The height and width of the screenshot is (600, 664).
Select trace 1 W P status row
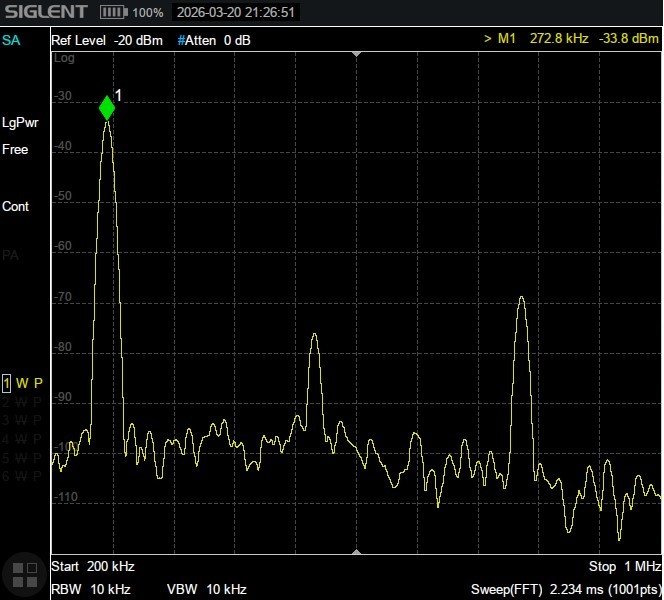pos(22,383)
